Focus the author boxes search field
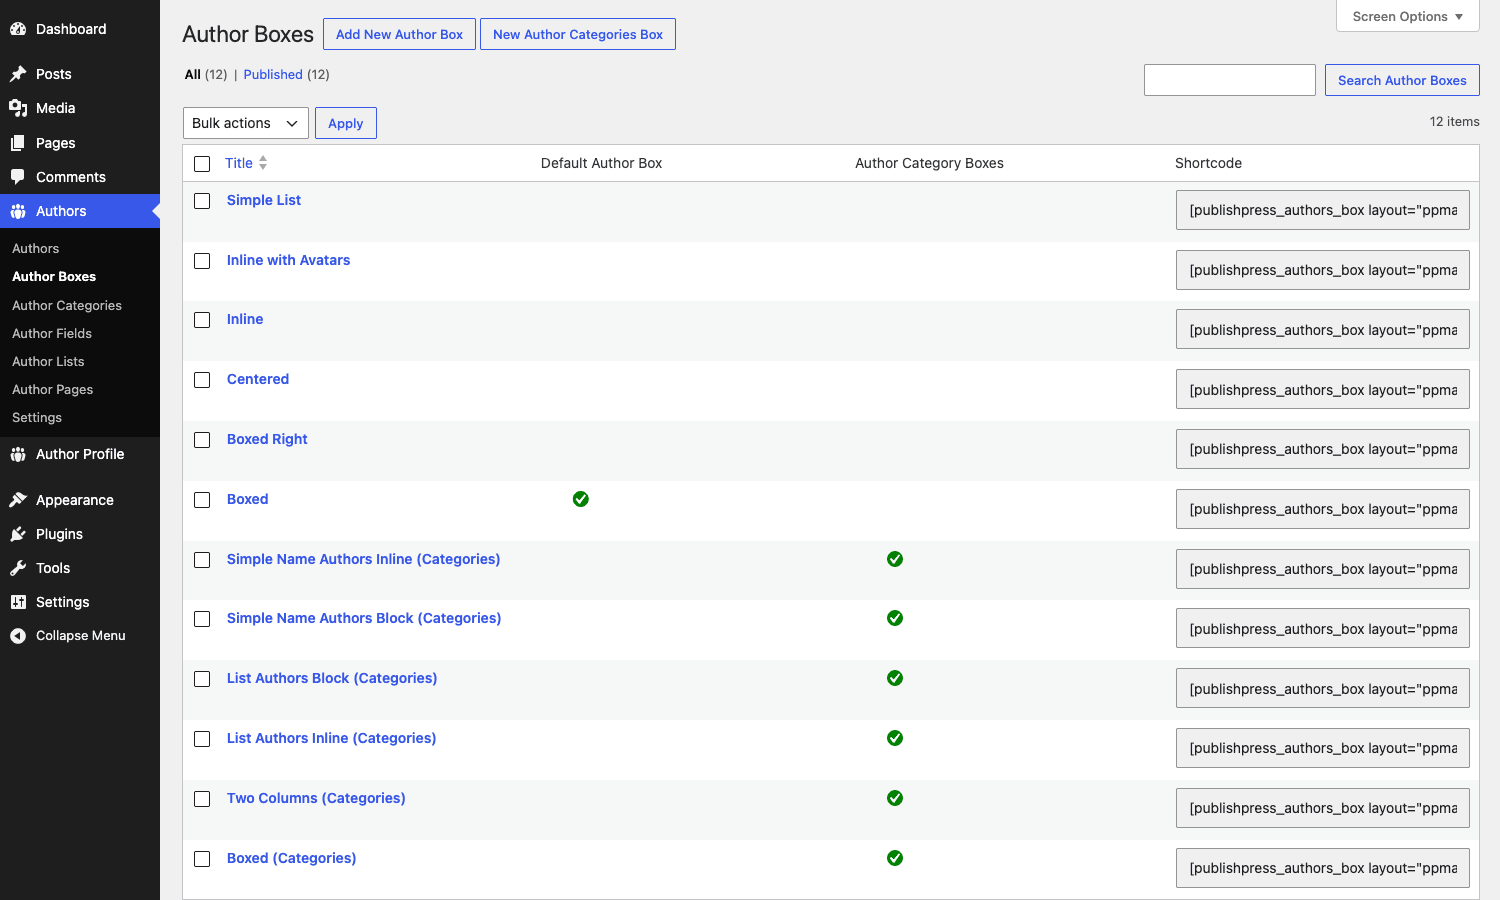 coord(1230,80)
